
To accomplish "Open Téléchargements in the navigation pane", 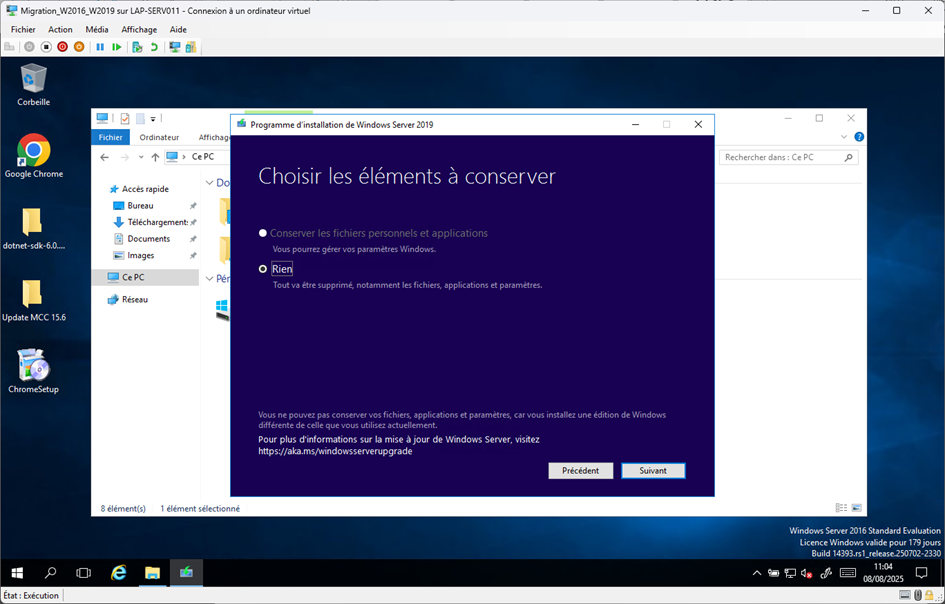I will (151, 222).
